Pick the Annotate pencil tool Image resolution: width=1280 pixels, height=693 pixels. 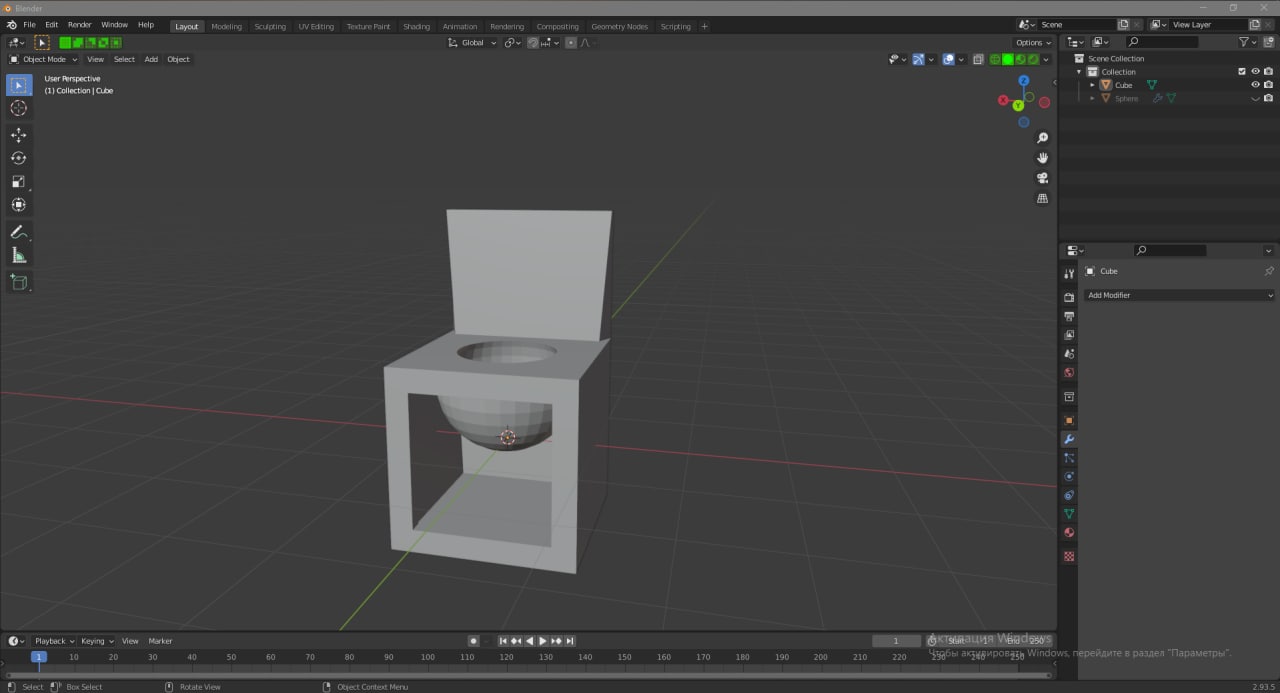click(x=18, y=232)
